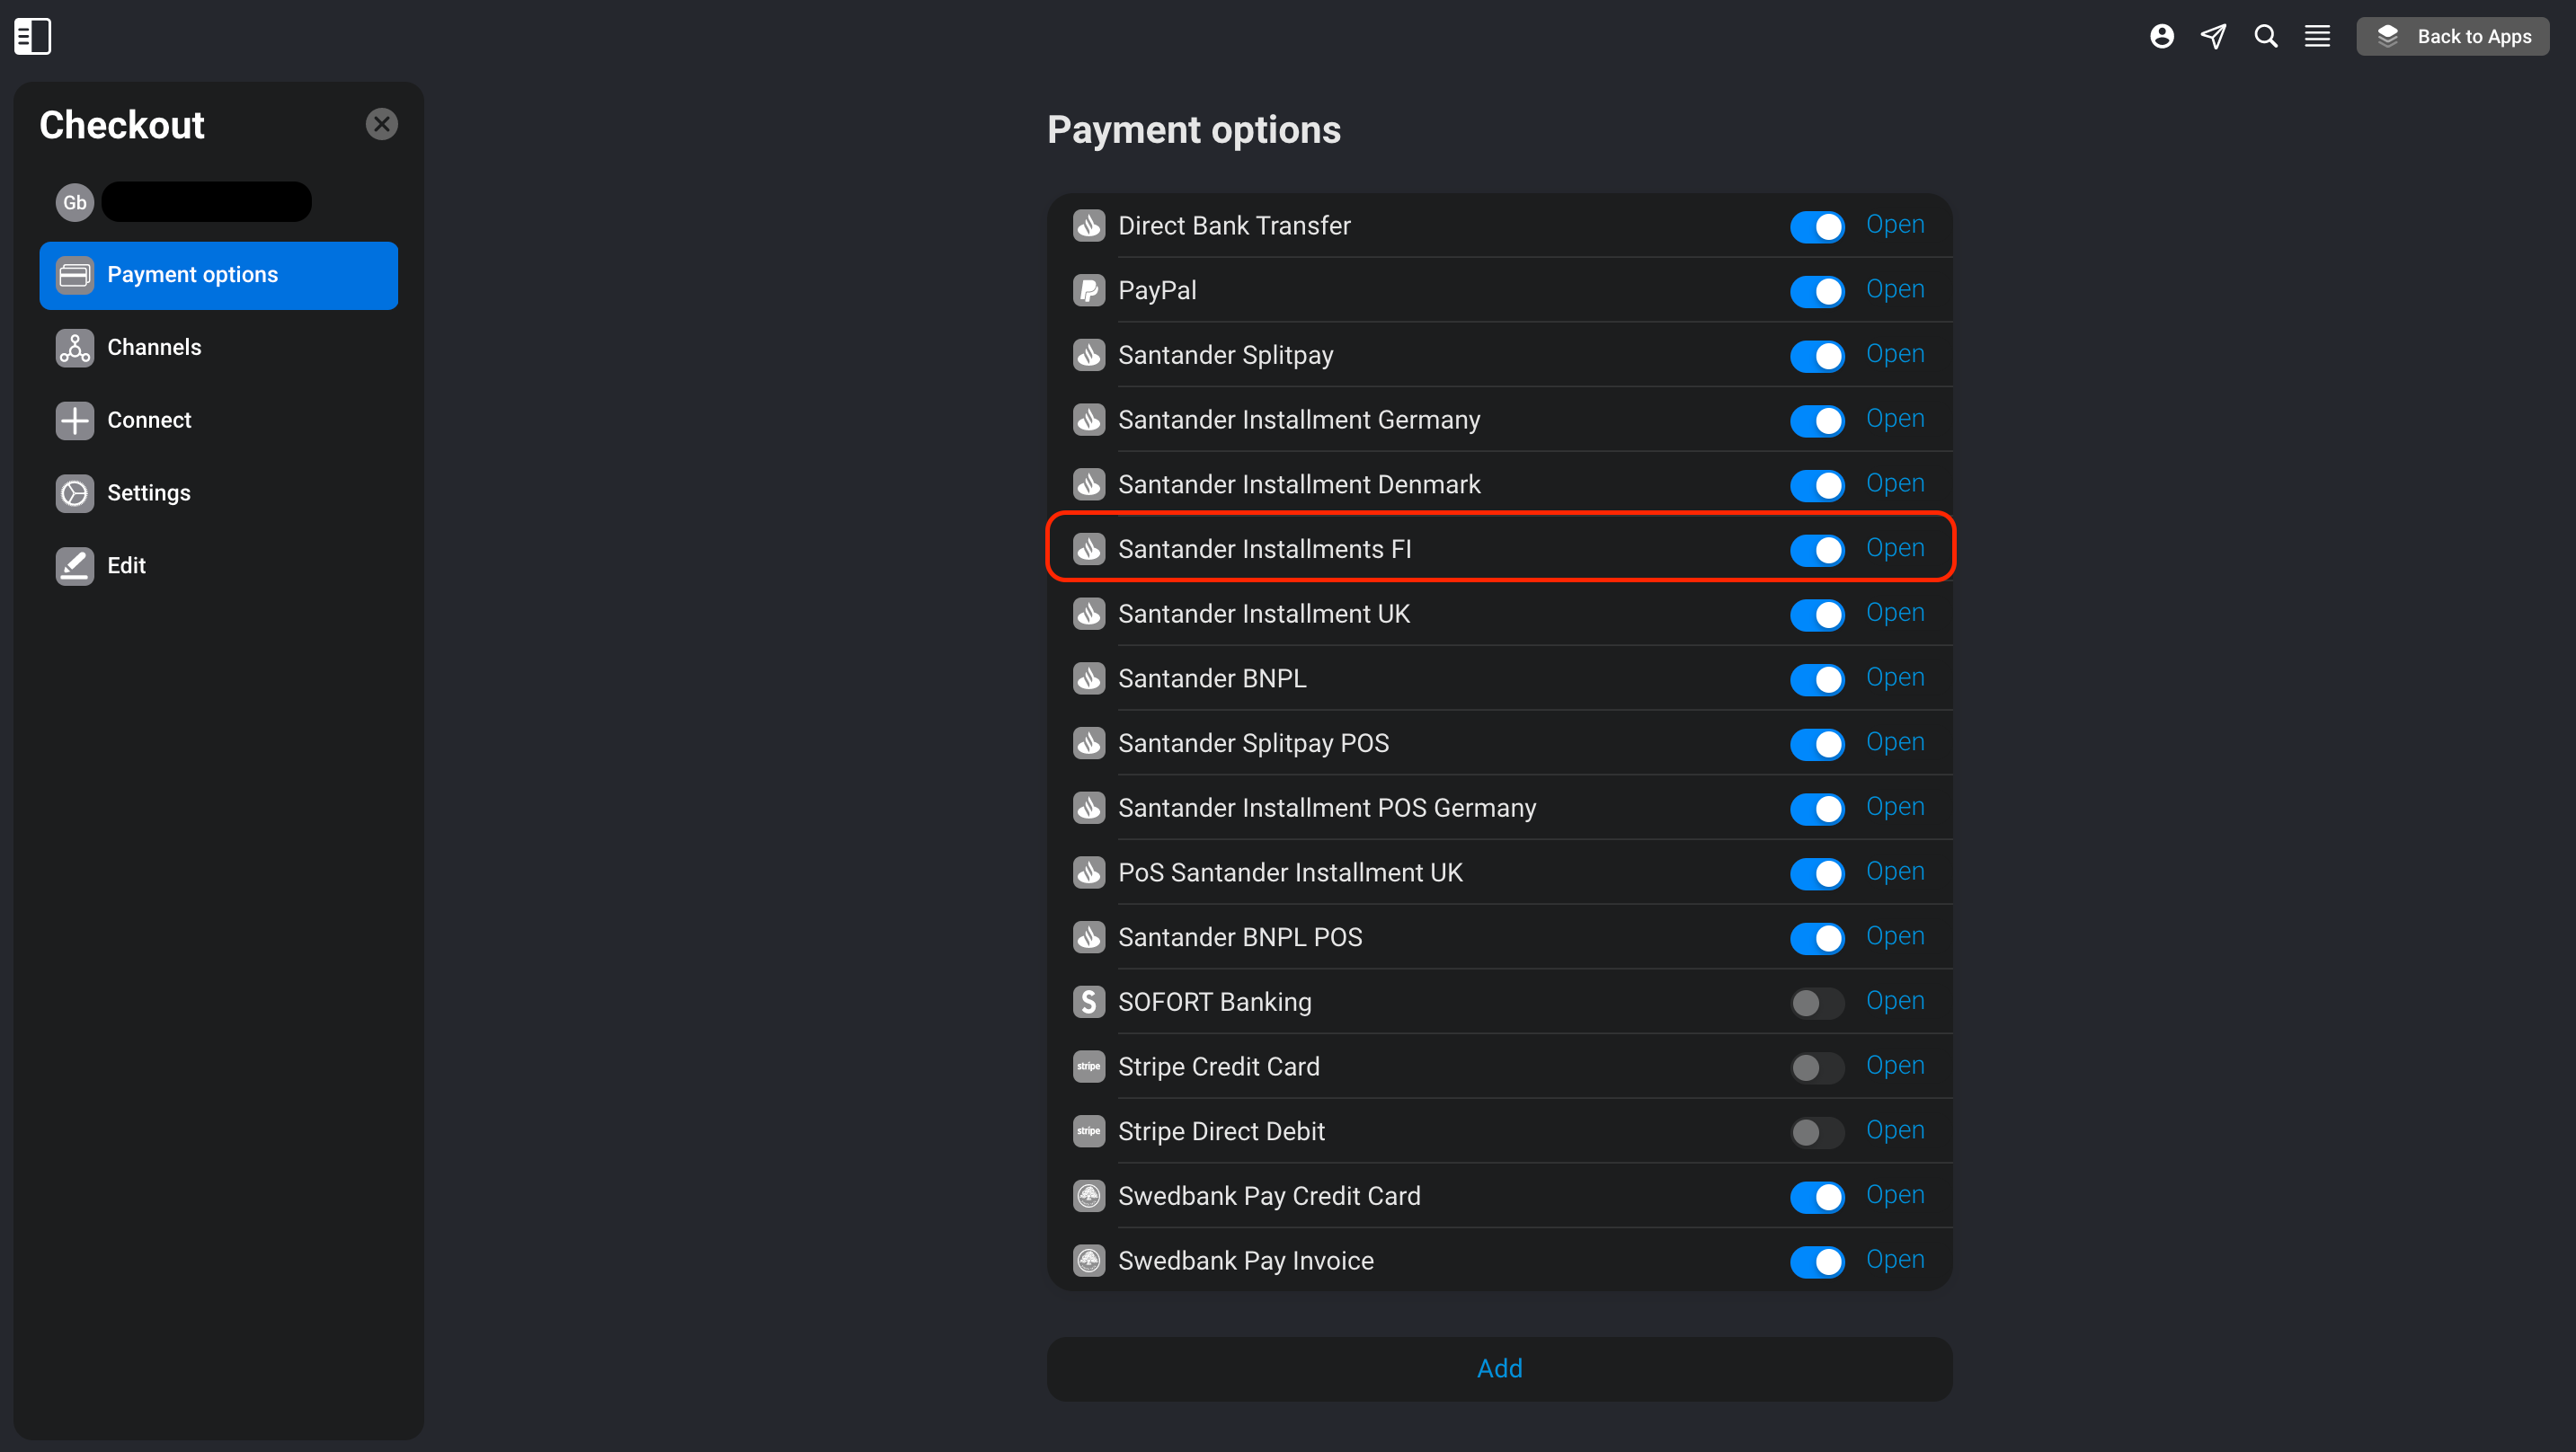Click Open for PoS Santander Installment UK
This screenshot has width=2576, height=1452.
pos(1895,872)
